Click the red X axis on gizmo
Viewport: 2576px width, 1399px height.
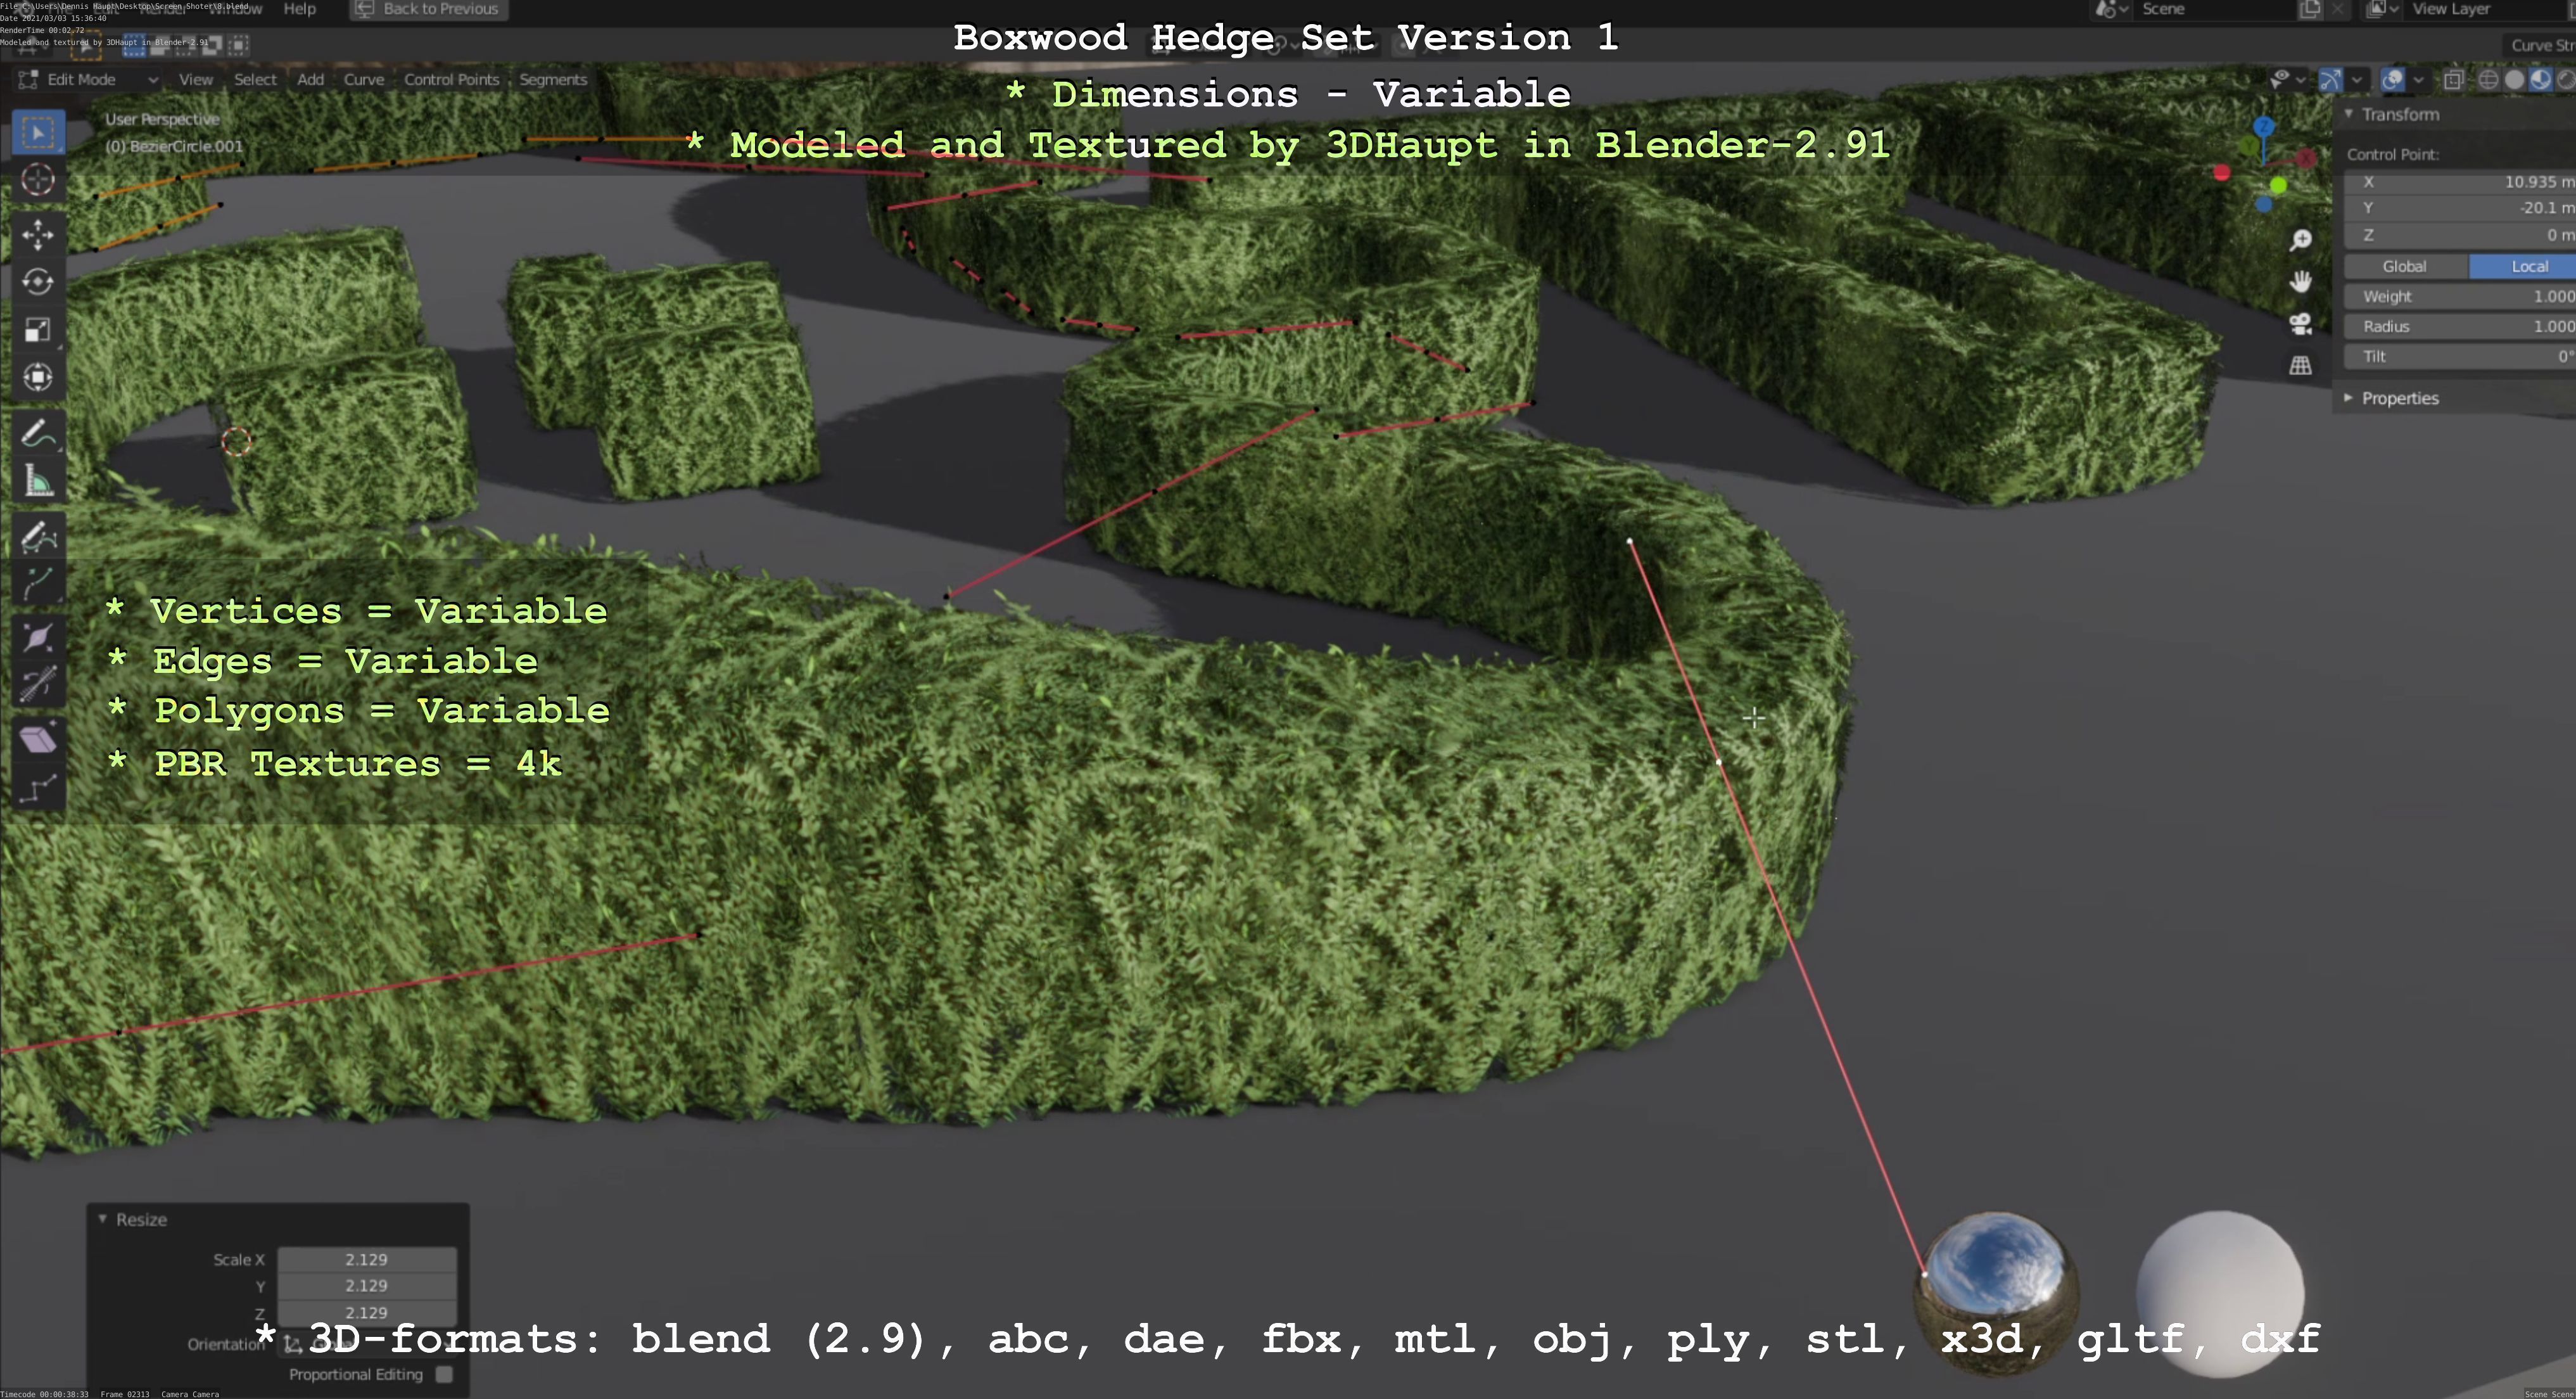pos(2306,158)
